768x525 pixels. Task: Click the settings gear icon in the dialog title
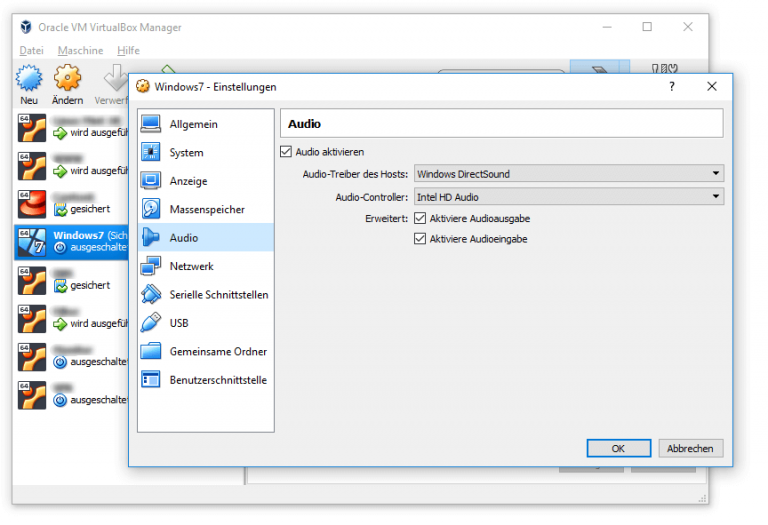click(x=143, y=86)
